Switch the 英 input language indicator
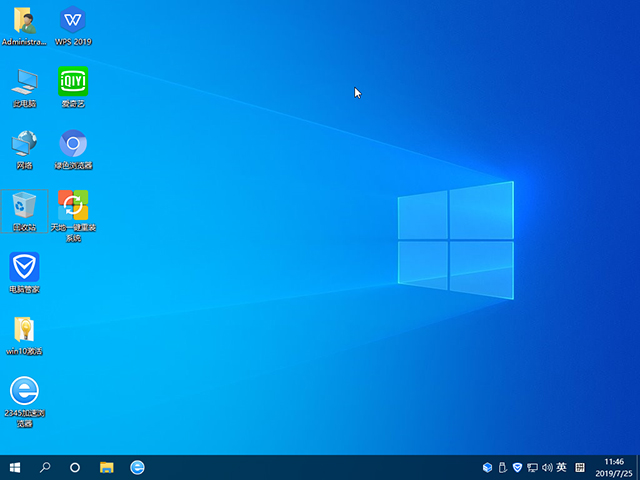The height and width of the screenshot is (480, 640). tap(562, 467)
